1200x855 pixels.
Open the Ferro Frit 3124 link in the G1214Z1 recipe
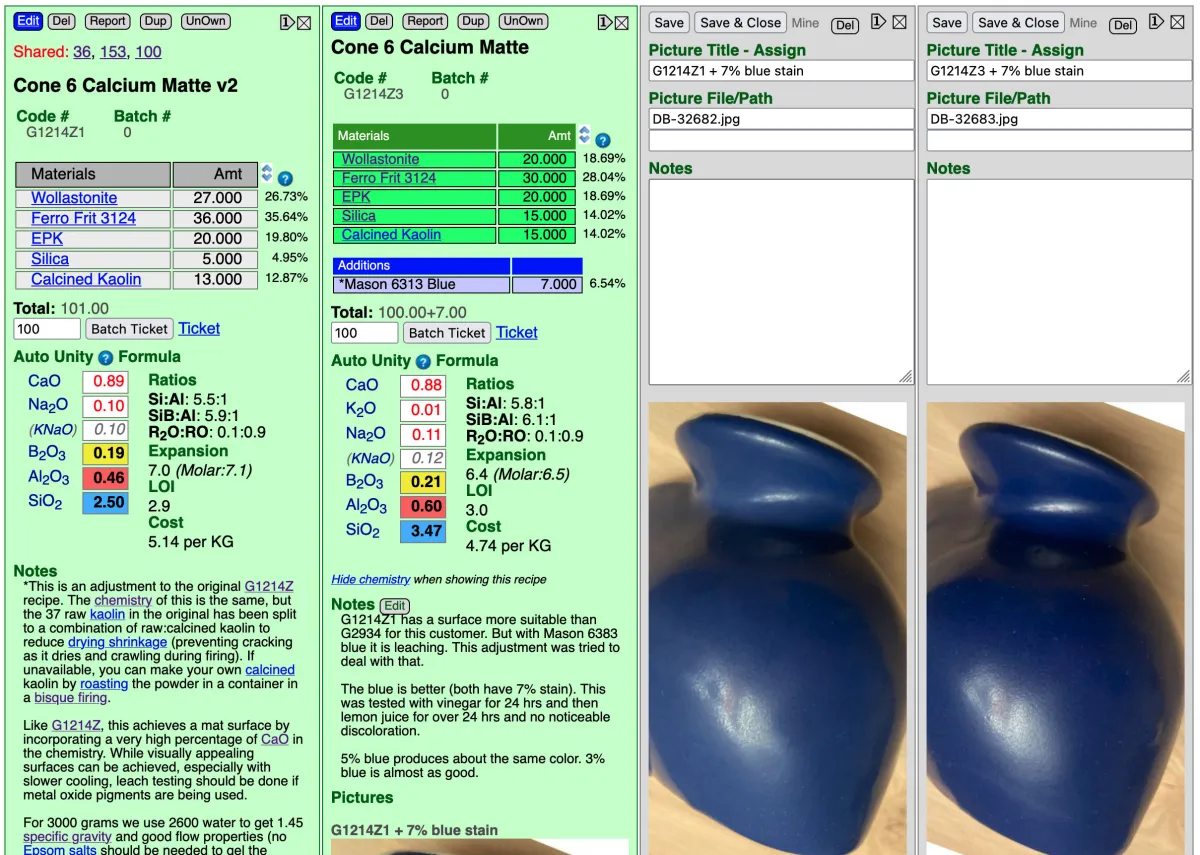(x=83, y=218)
